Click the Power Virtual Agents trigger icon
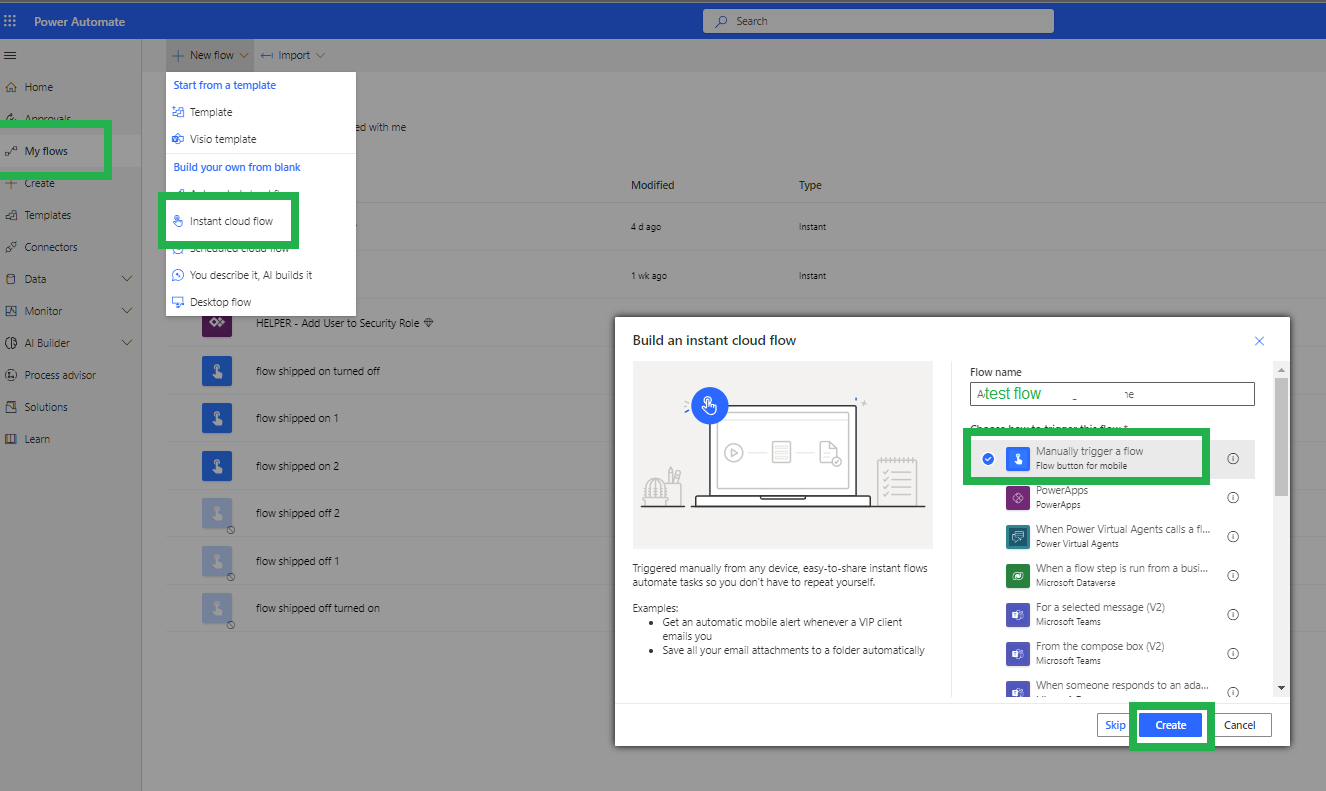The height and width of the screenshot is (791, 1326). coord(1017,536)
